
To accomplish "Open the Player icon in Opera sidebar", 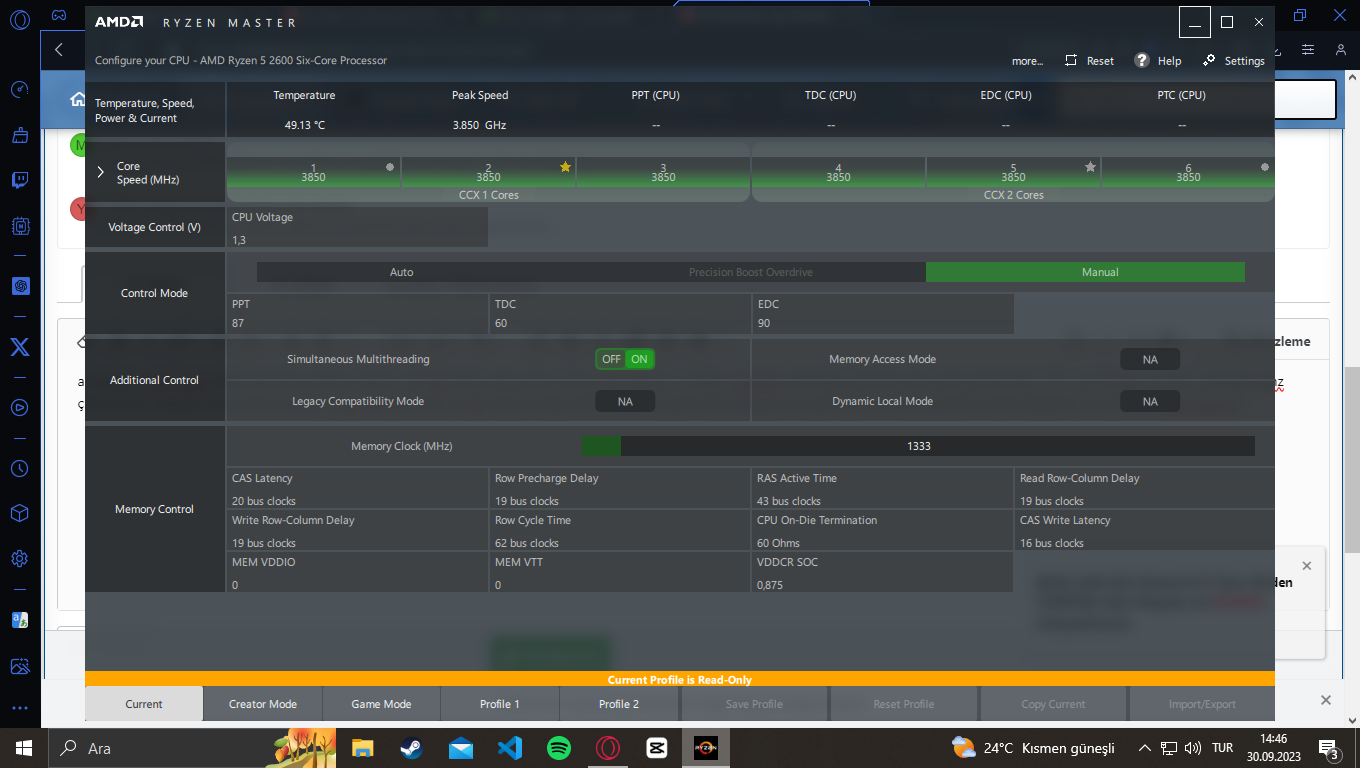I will [x=20, y=407].
